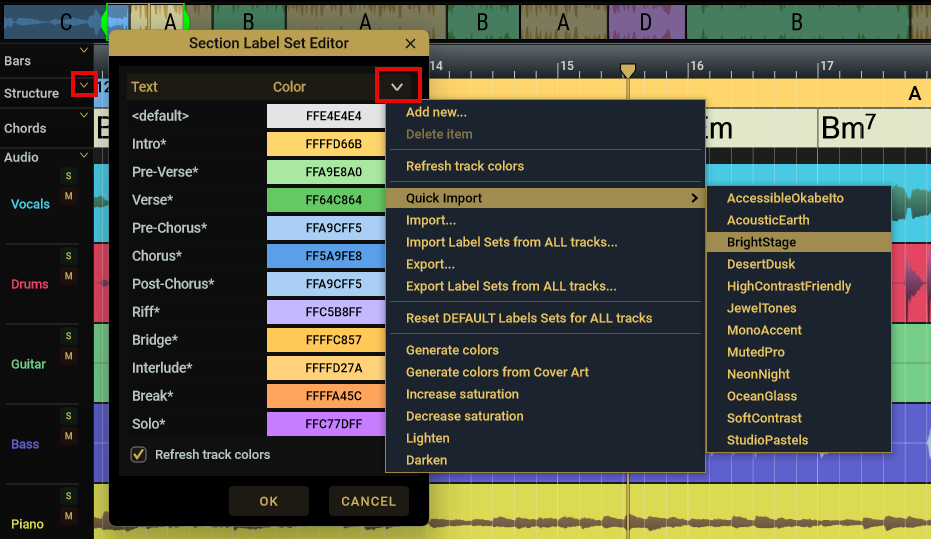Click the Text column header
Image resolution: width=931 pixels, height=539 pixels.
tap(144, 87)
